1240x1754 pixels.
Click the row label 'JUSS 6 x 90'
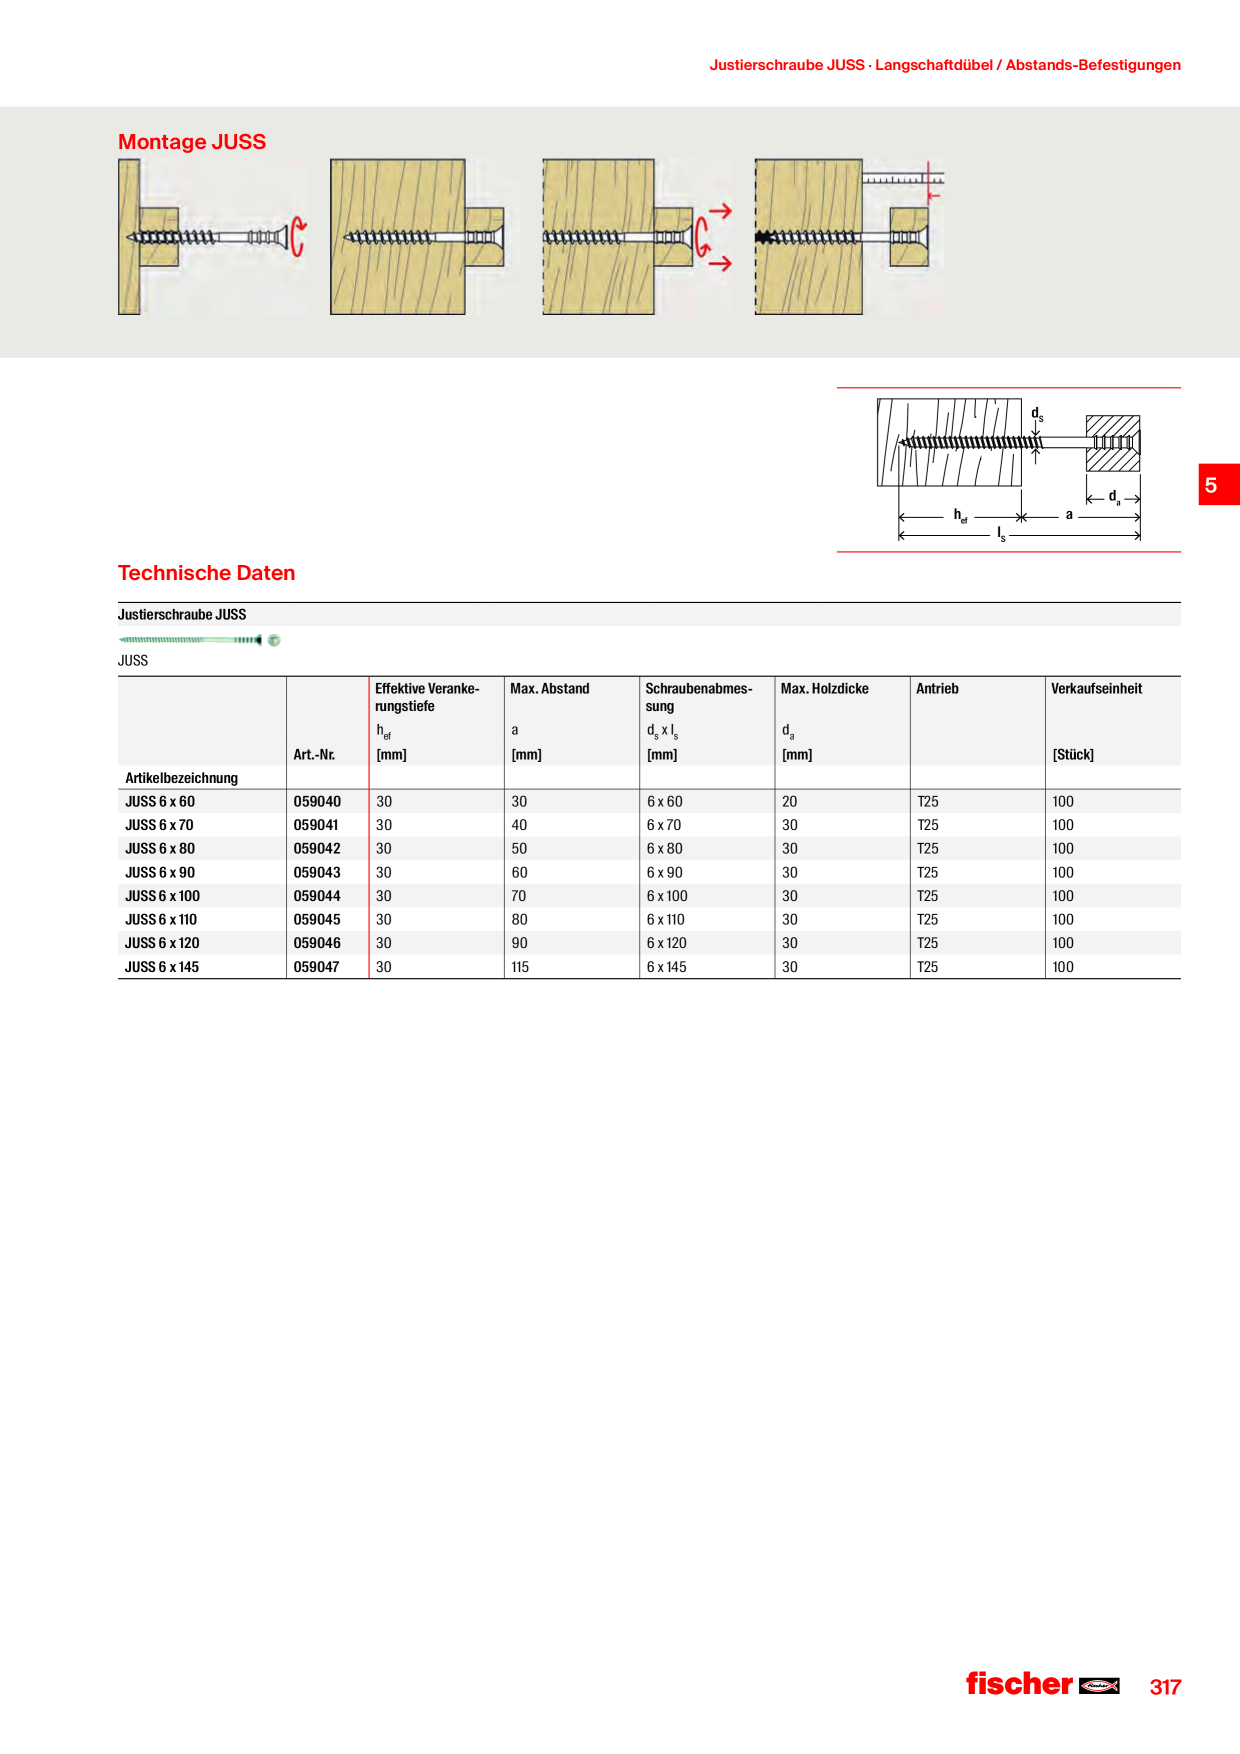point(160,873)
